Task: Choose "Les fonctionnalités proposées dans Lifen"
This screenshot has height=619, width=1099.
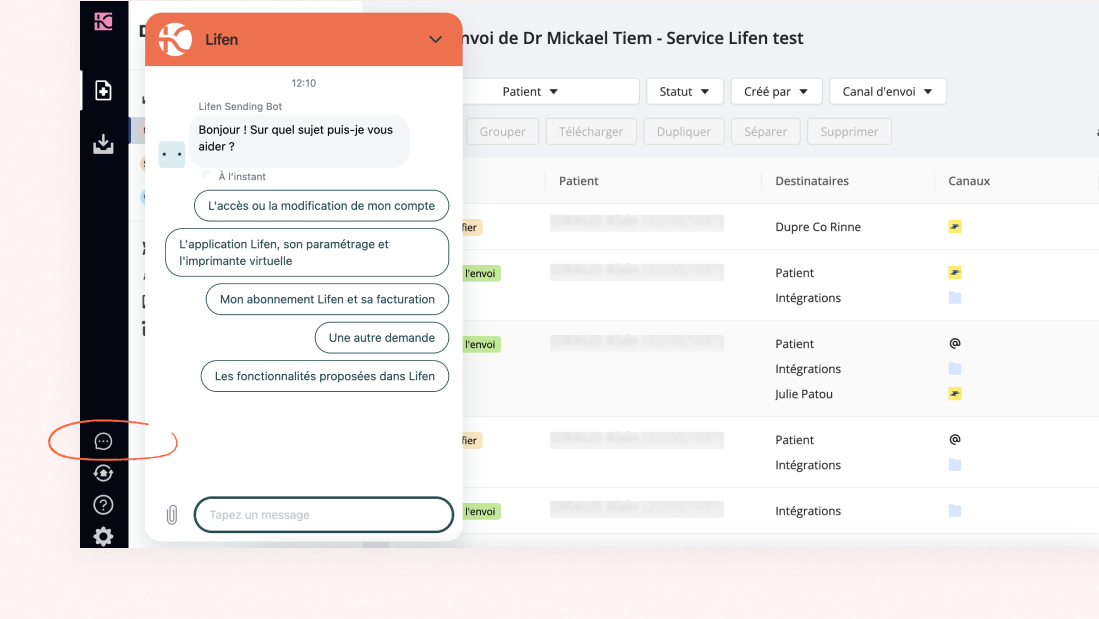Action: point(325,376)
